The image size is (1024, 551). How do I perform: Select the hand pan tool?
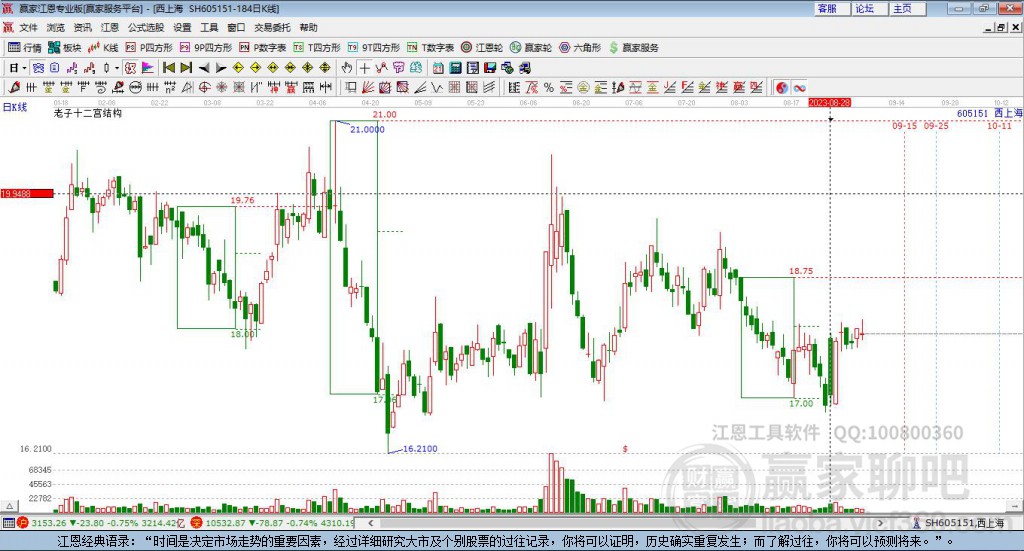point(347,68)
